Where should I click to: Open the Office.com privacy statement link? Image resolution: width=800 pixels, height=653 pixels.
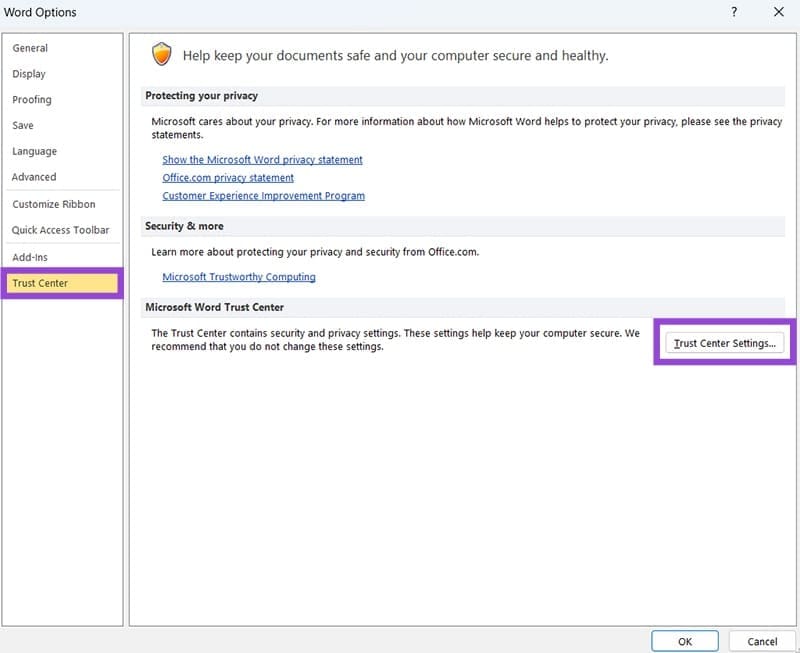[228, 178]
